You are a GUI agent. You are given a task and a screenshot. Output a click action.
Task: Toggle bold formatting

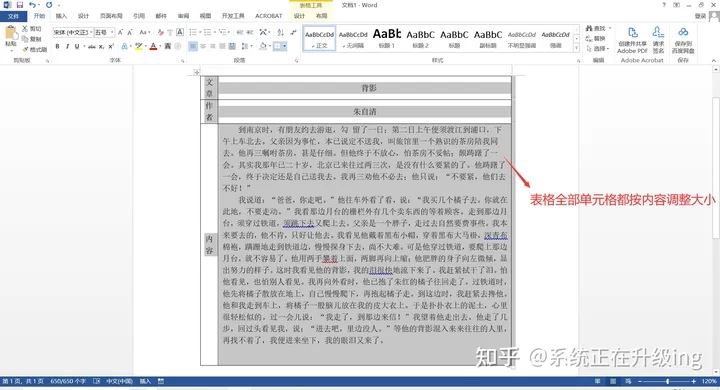(57, 46)
